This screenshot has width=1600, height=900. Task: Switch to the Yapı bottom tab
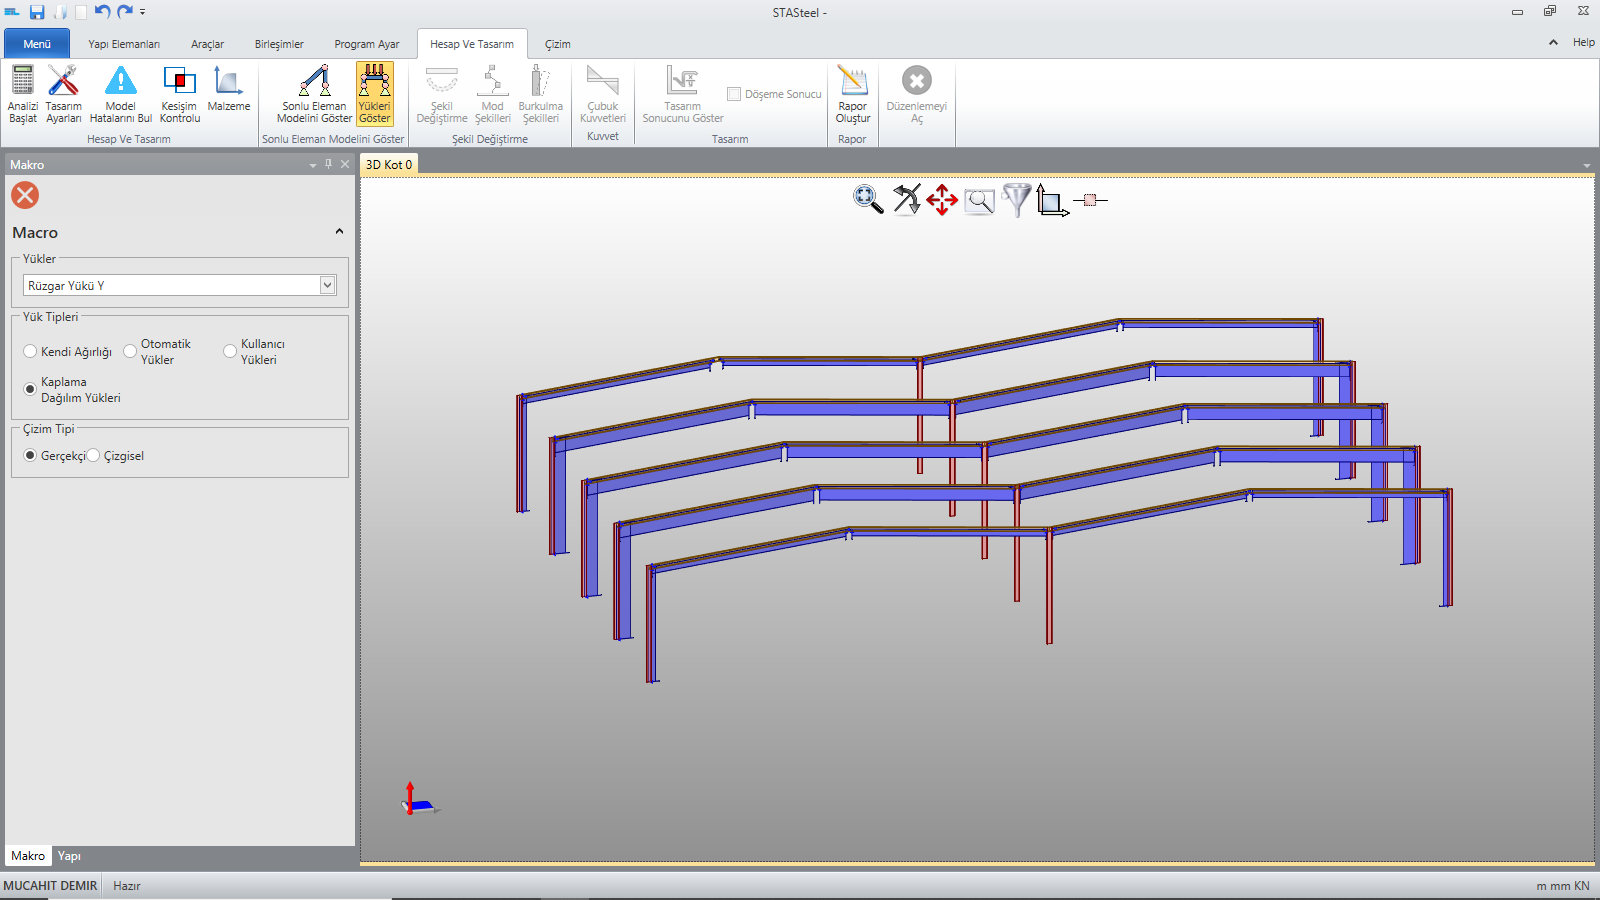click(x=69, y=856)
